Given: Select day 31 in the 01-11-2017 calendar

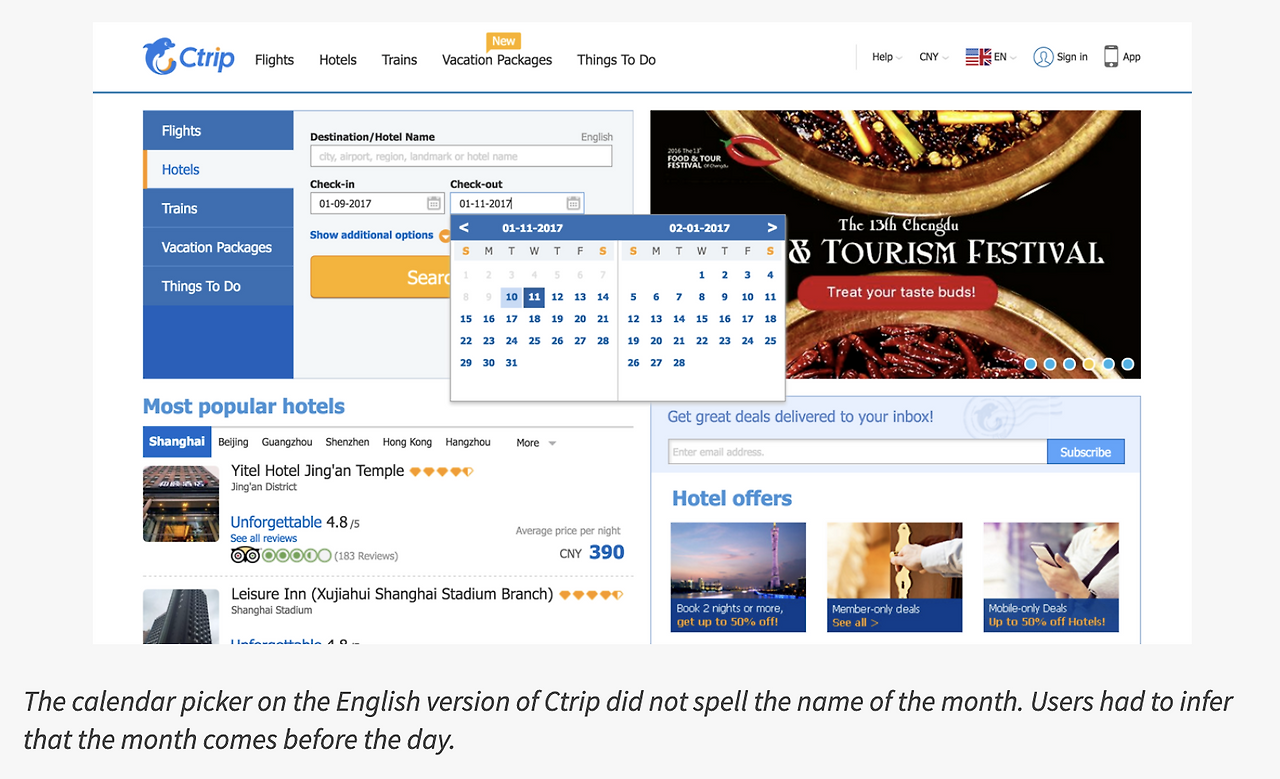Looking at the screenshot, I should [x=511, y=363].
